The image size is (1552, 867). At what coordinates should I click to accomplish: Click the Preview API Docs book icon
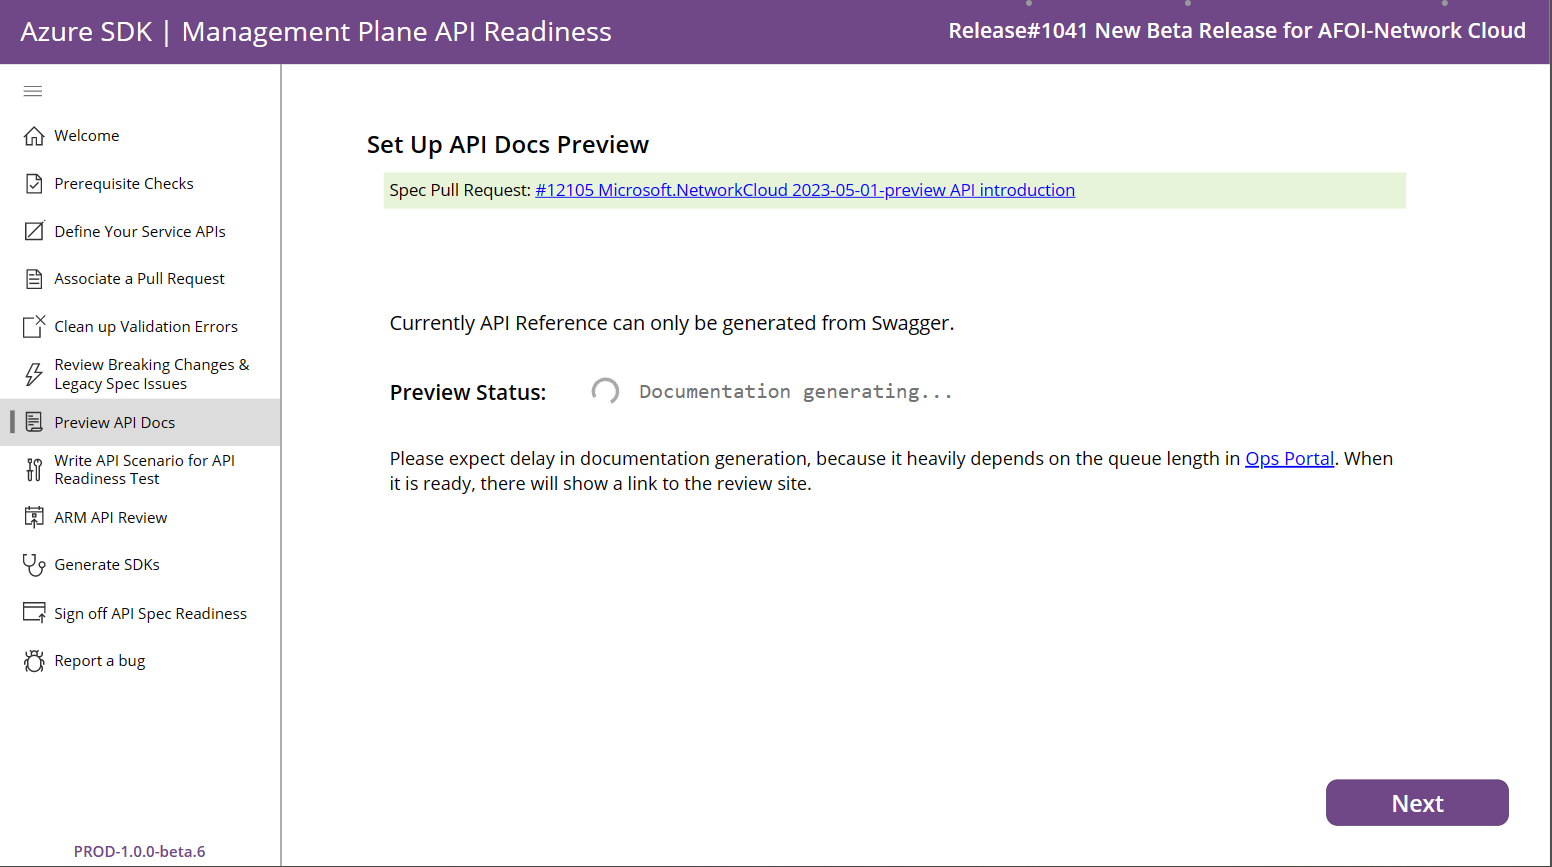pos(32,421)
